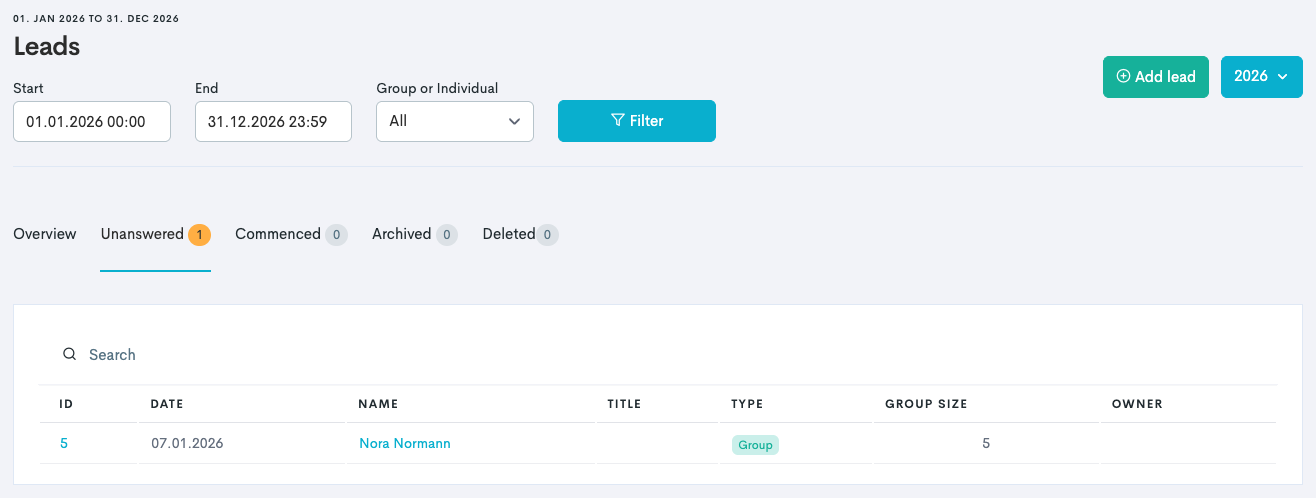The height and width of the screenshot is (498, 1316).
Task: Select the Unanswered tab
Action: (x=142, y=234)
